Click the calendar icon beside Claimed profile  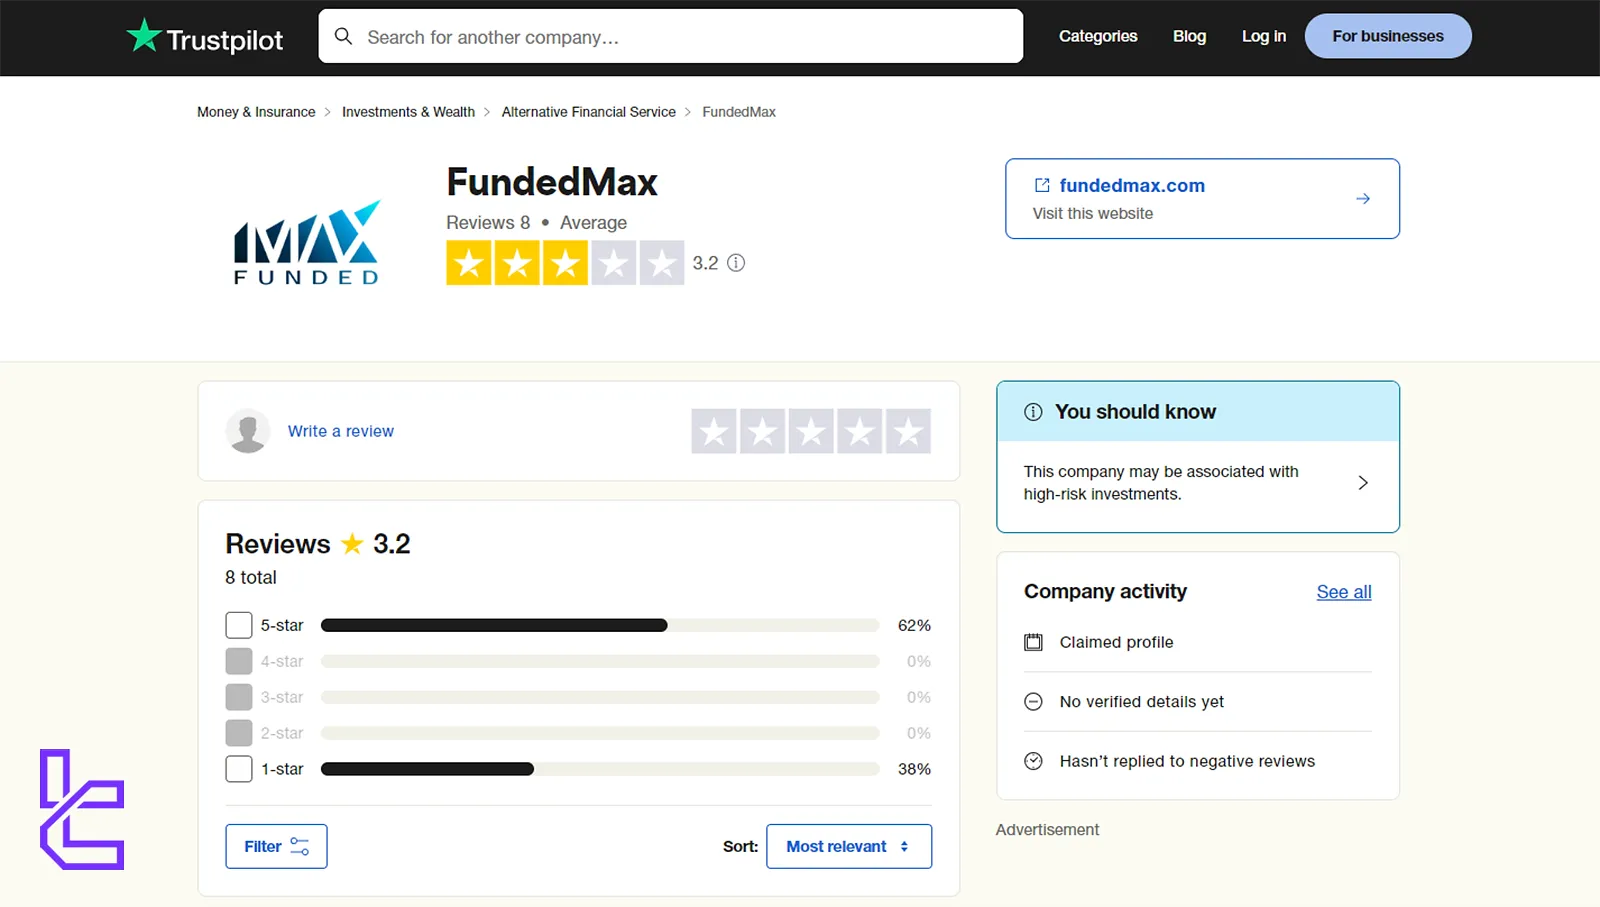point(1034,642)
